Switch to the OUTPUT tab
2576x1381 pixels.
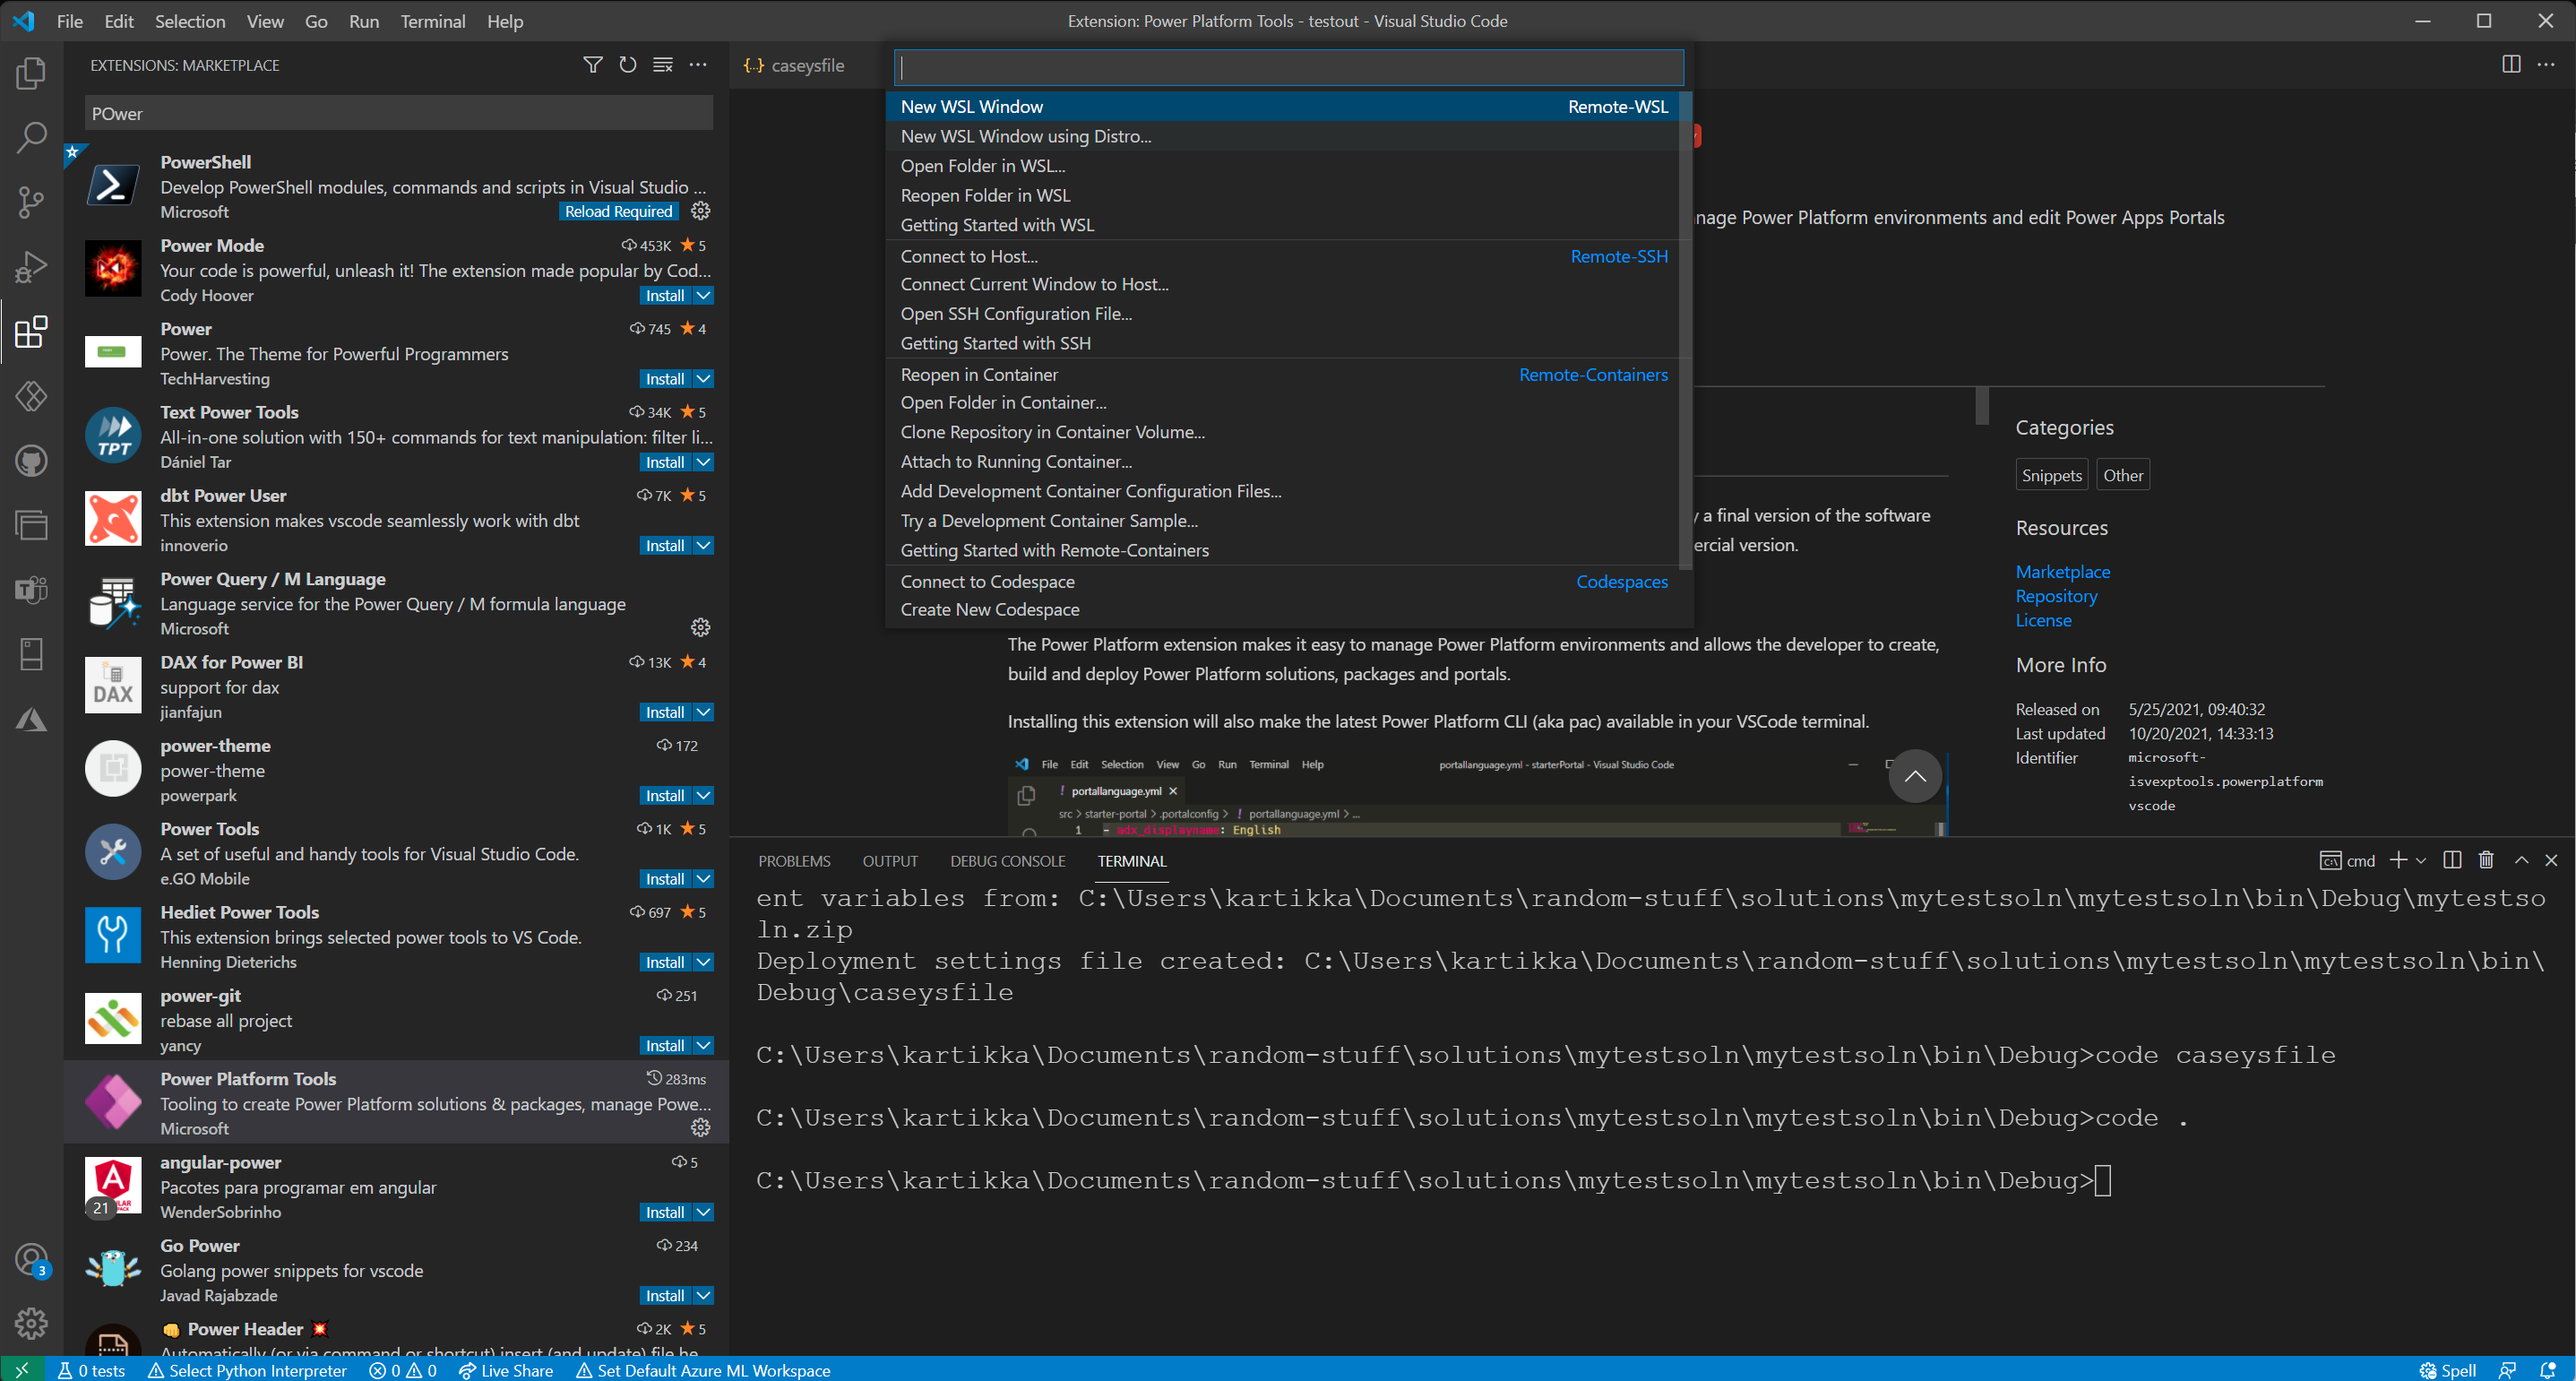point(890,860)
